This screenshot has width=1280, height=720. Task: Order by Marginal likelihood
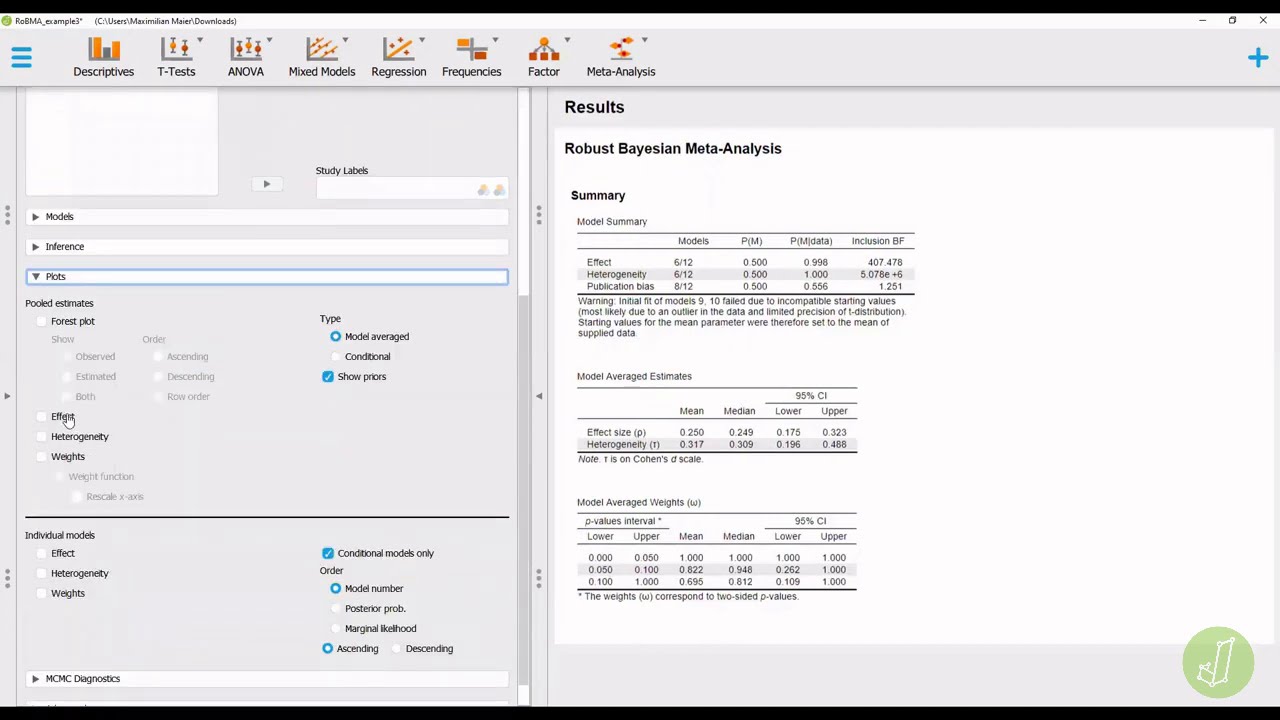click(x=336, y=628)
